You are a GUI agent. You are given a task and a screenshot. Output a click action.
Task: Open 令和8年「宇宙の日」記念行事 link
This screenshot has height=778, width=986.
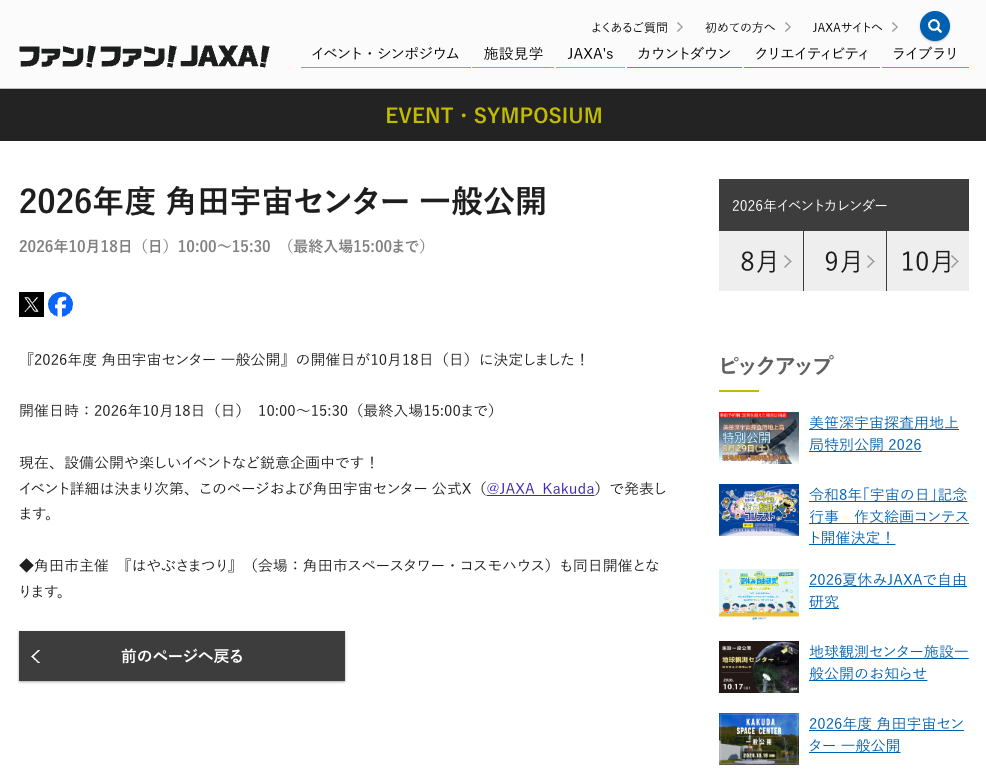888,516
